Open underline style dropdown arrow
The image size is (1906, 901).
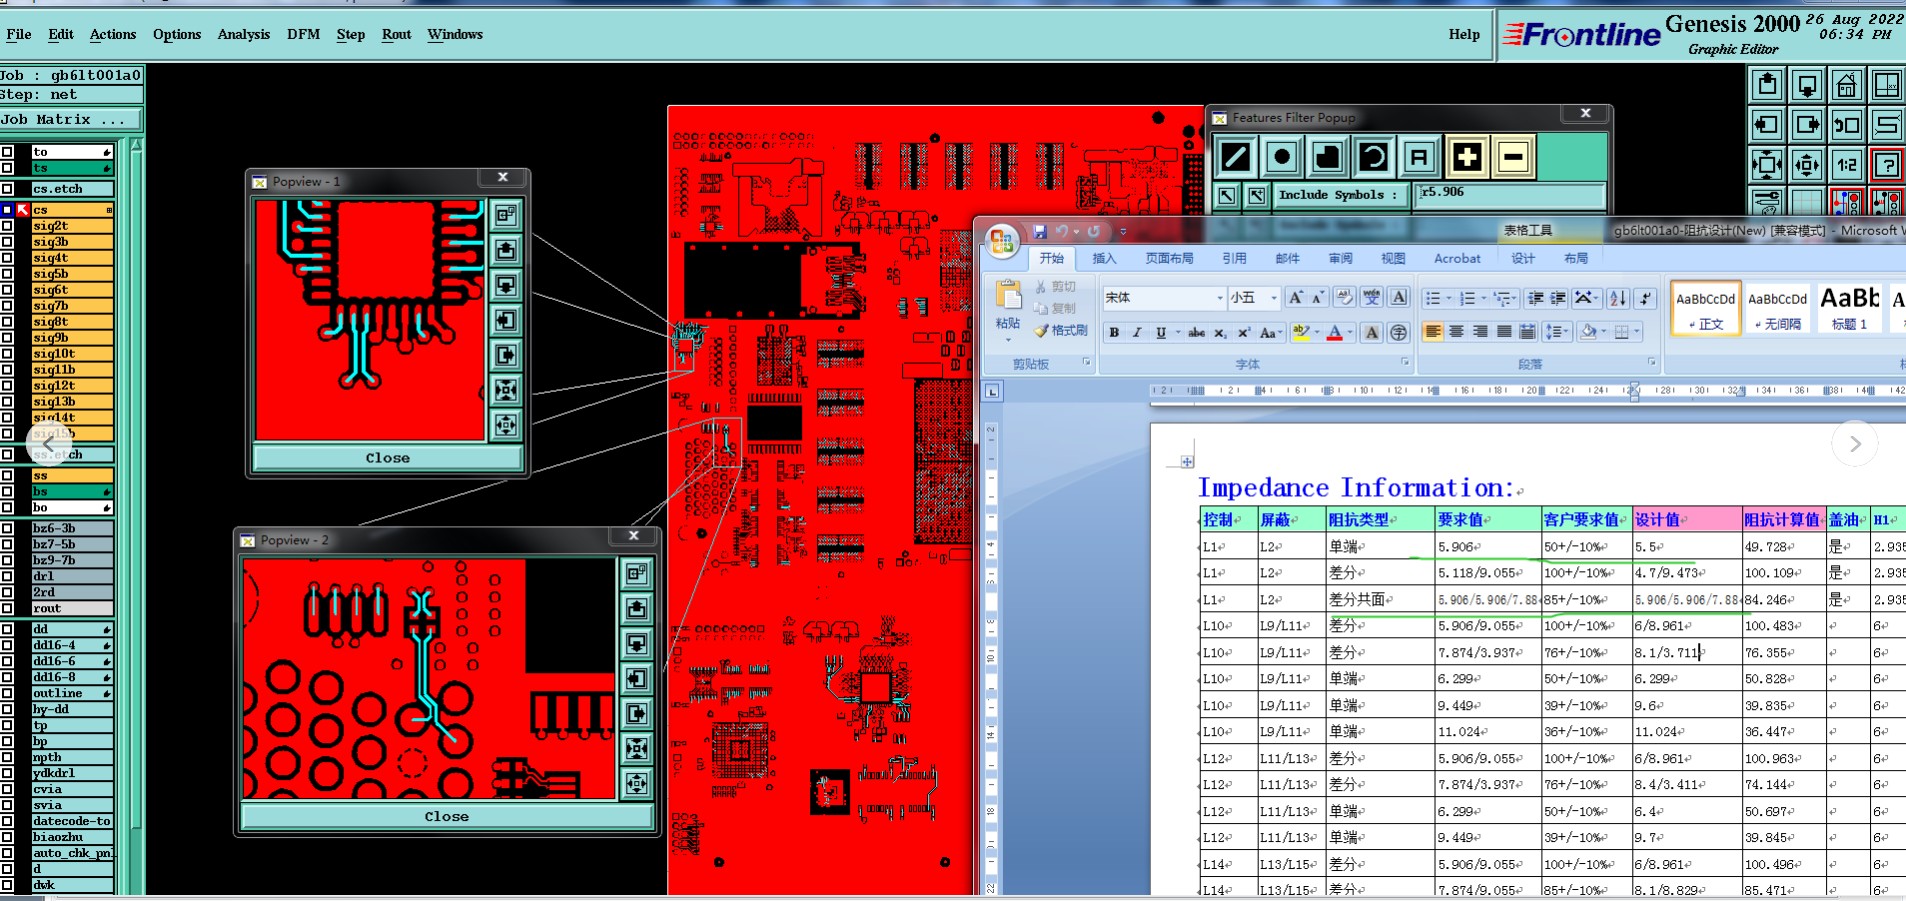(x=1177, y=333)
